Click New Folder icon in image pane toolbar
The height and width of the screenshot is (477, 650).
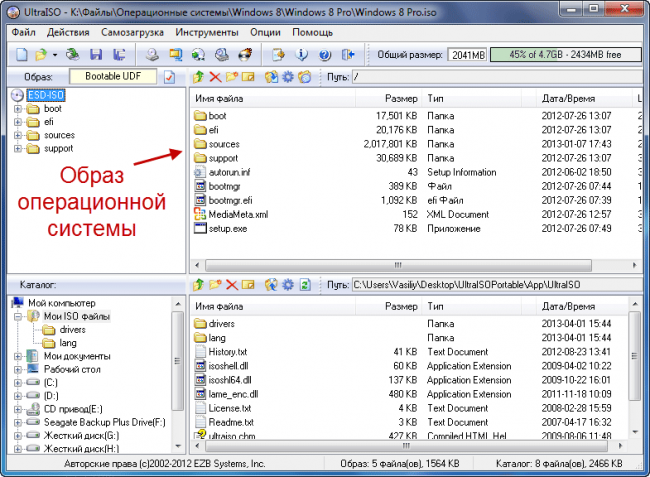point(232,77)
